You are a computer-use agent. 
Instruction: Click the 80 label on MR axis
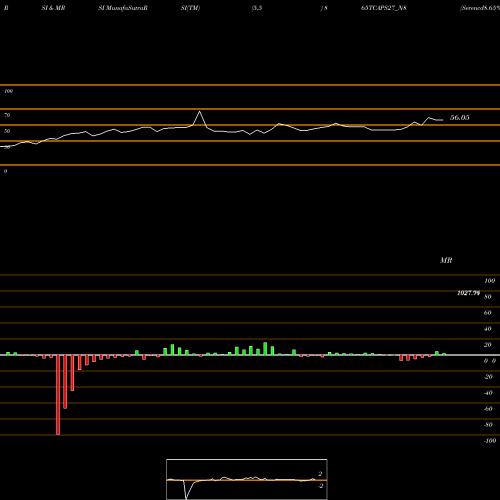(x=488, y=297)
